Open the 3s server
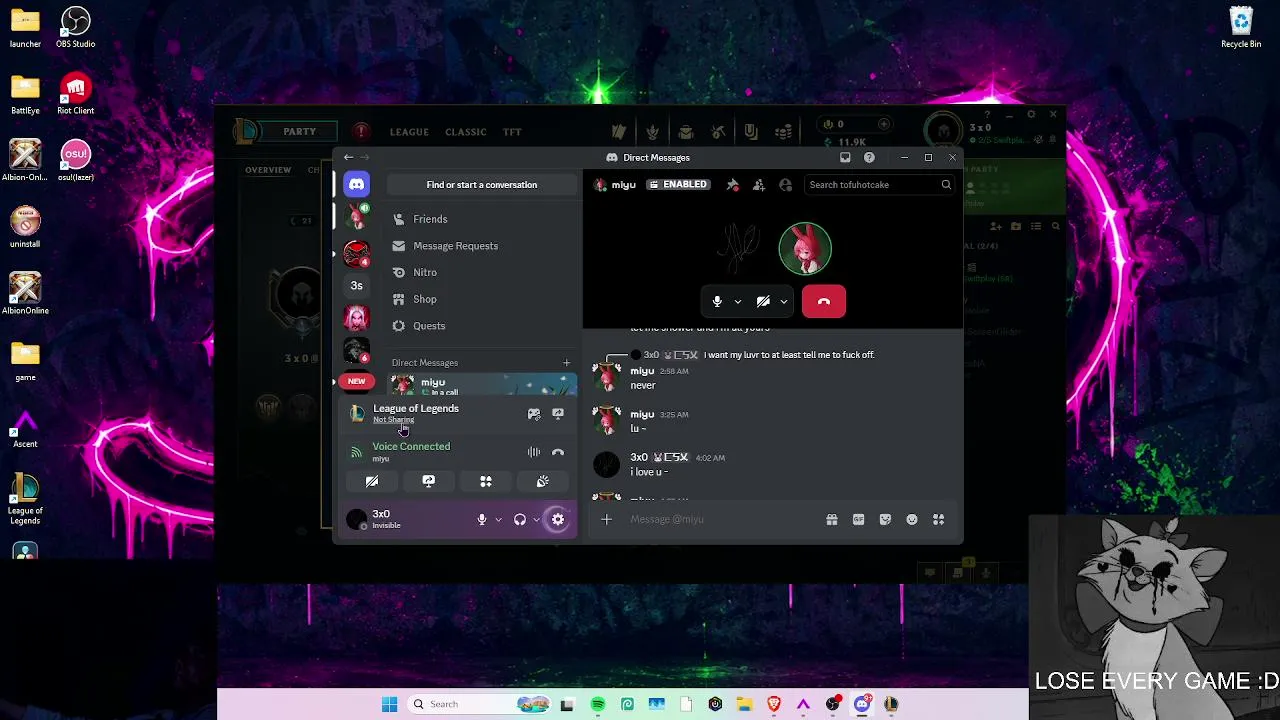Screen dimensions: 1280x720 click(357, 286)
